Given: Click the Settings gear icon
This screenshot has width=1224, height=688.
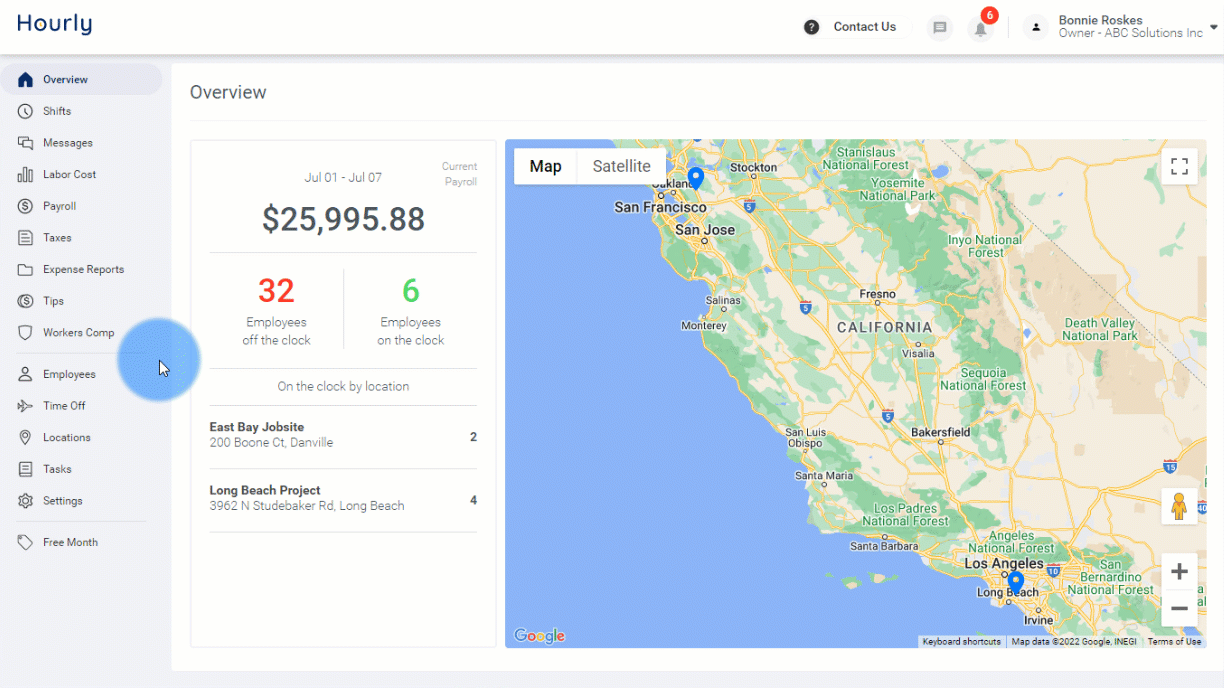Looking at the screenshot, I should coord(25,501).
